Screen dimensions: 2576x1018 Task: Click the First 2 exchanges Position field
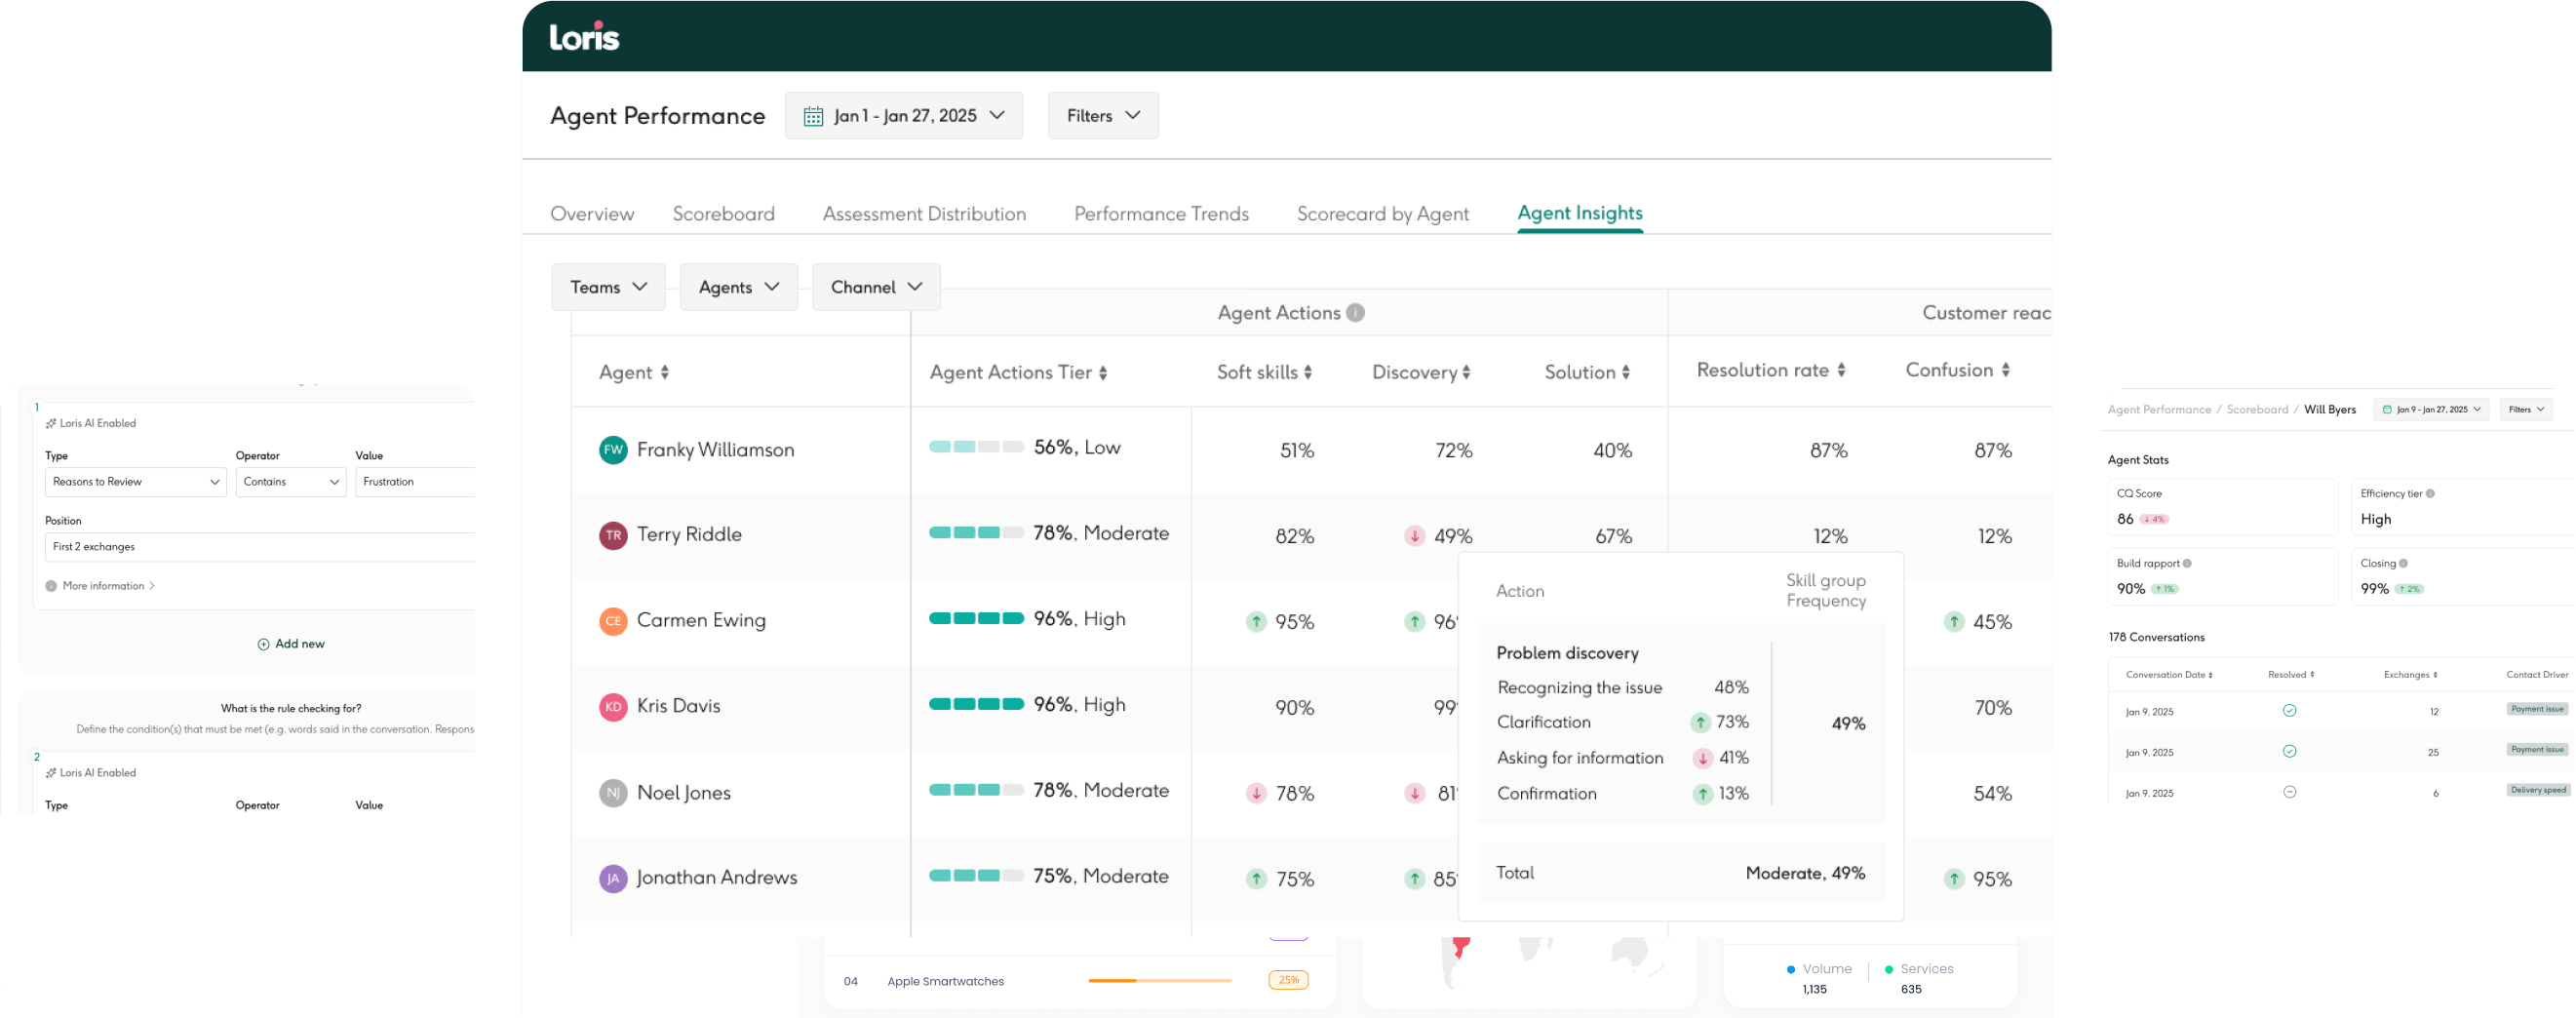(x=258, y=547)
